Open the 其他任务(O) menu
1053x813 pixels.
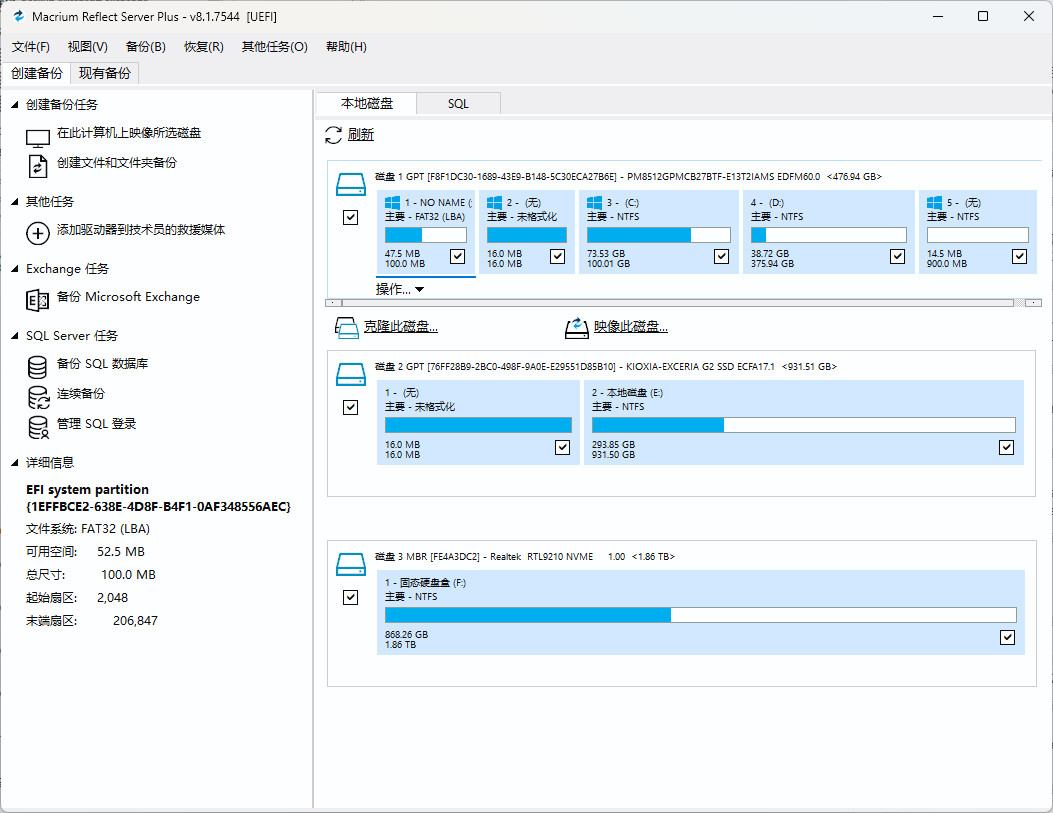pyautogui.click(x=275, y=47)
